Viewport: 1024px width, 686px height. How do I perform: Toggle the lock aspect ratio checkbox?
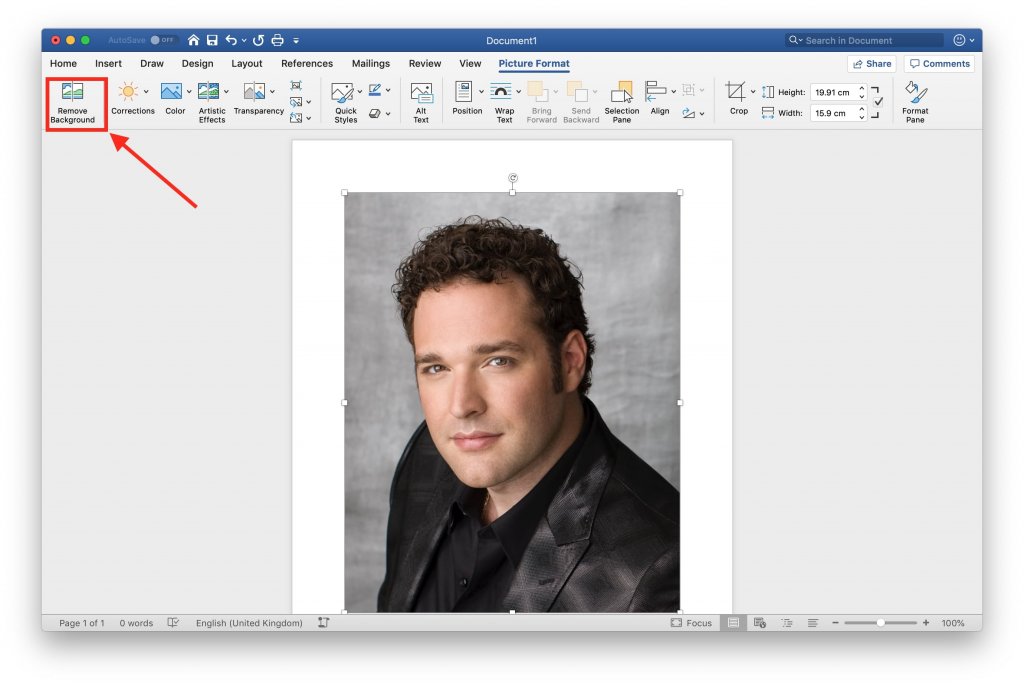877,101
